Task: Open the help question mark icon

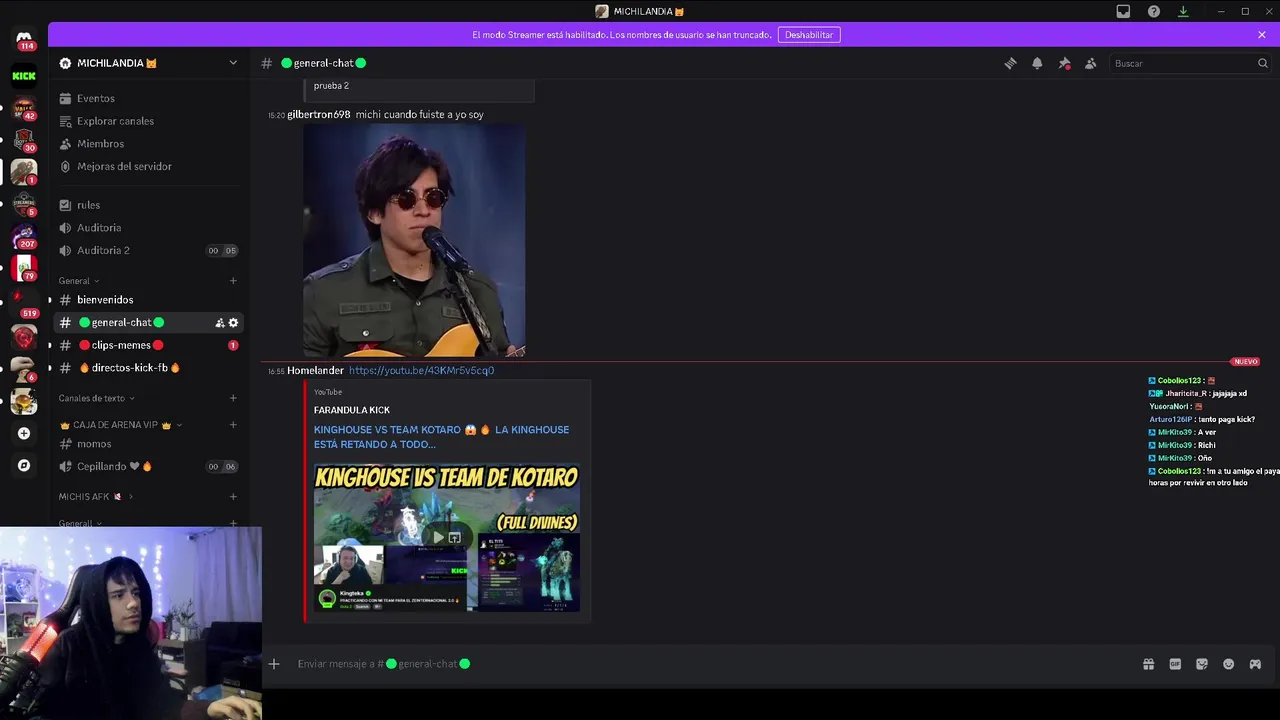Action: tap(1154, 11)
